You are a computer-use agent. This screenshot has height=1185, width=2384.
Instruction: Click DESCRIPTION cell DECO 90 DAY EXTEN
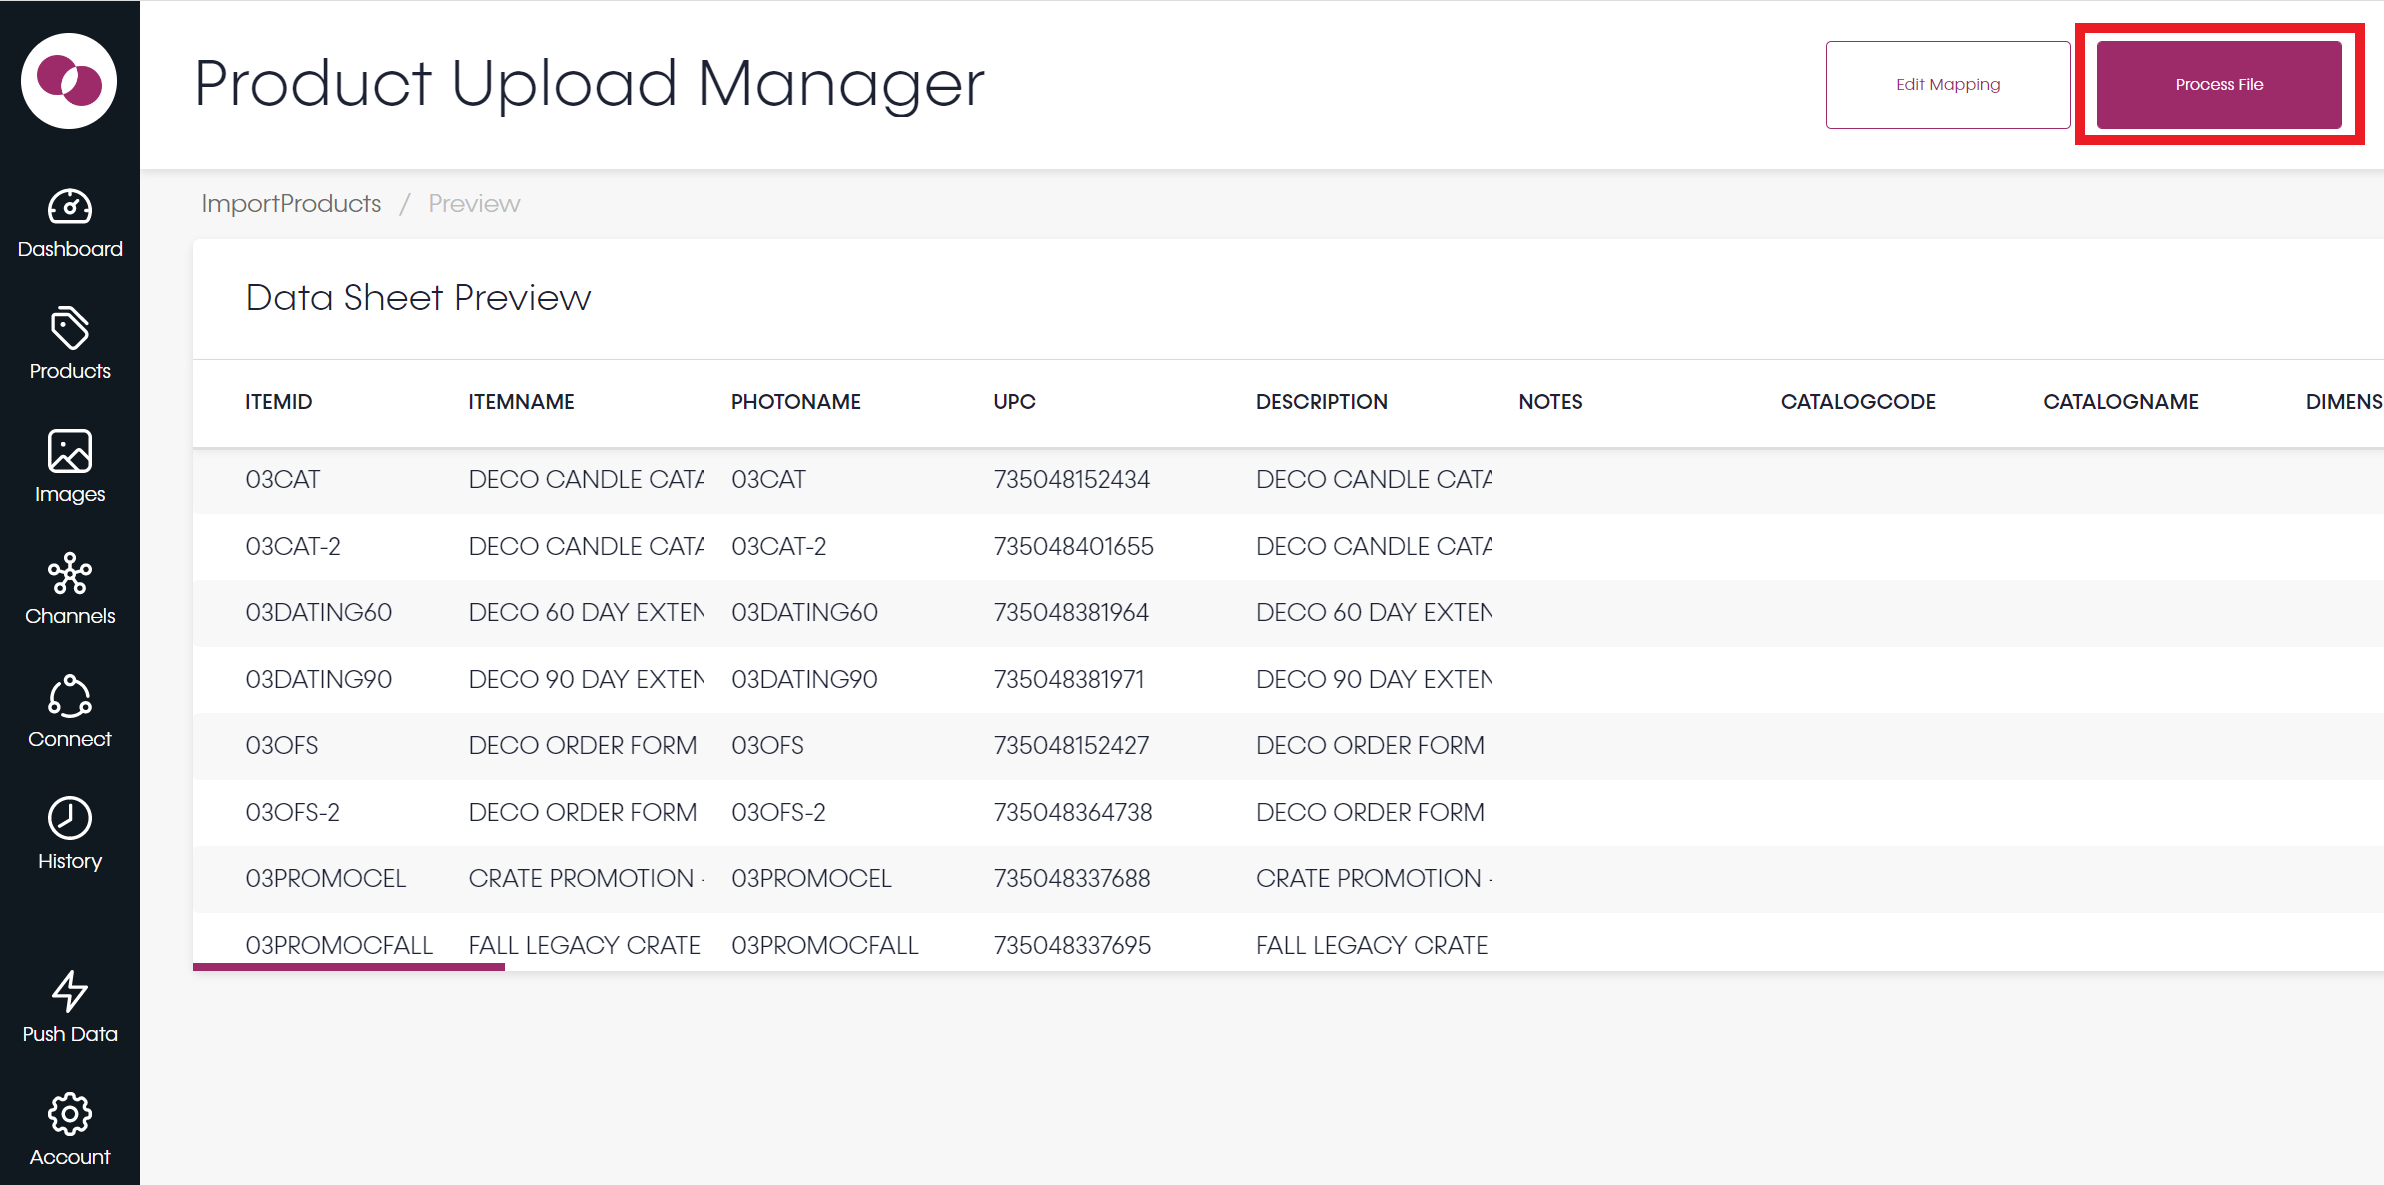pos(1374,680)
